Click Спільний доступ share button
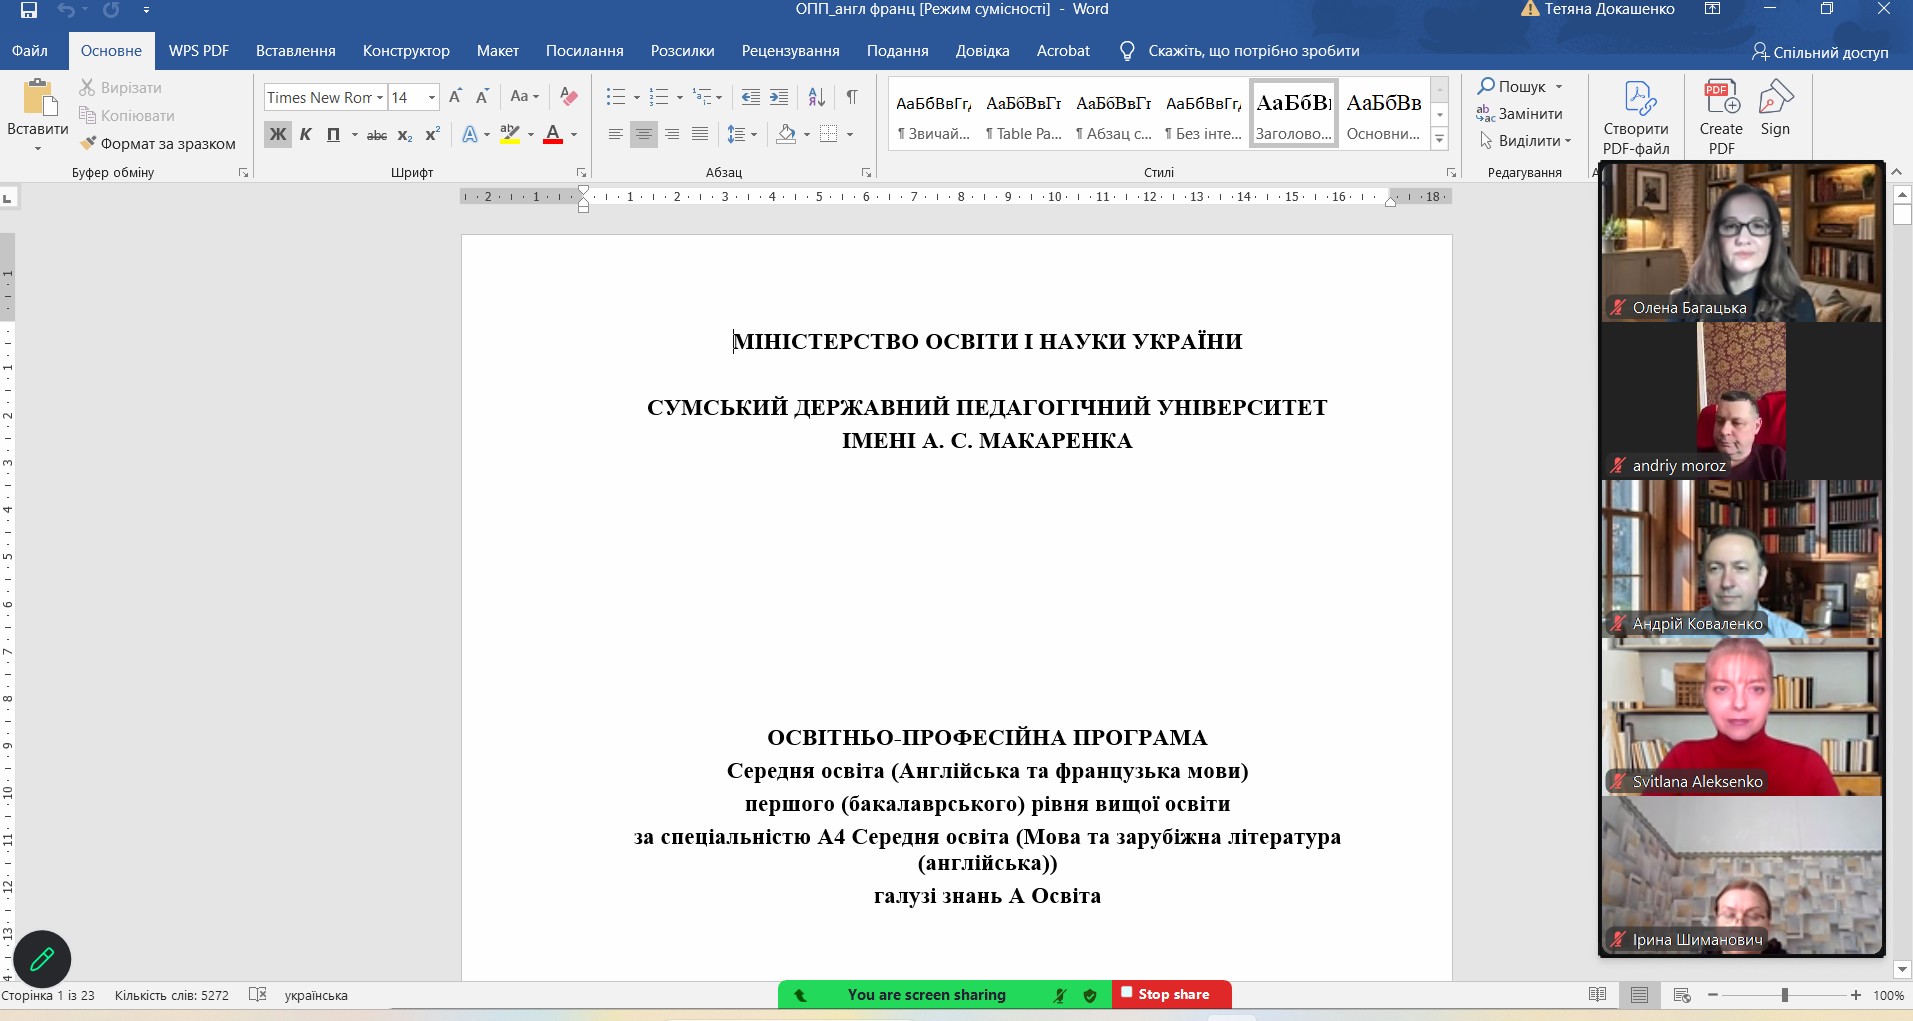1913x1021 pixels. (1820, 52)
